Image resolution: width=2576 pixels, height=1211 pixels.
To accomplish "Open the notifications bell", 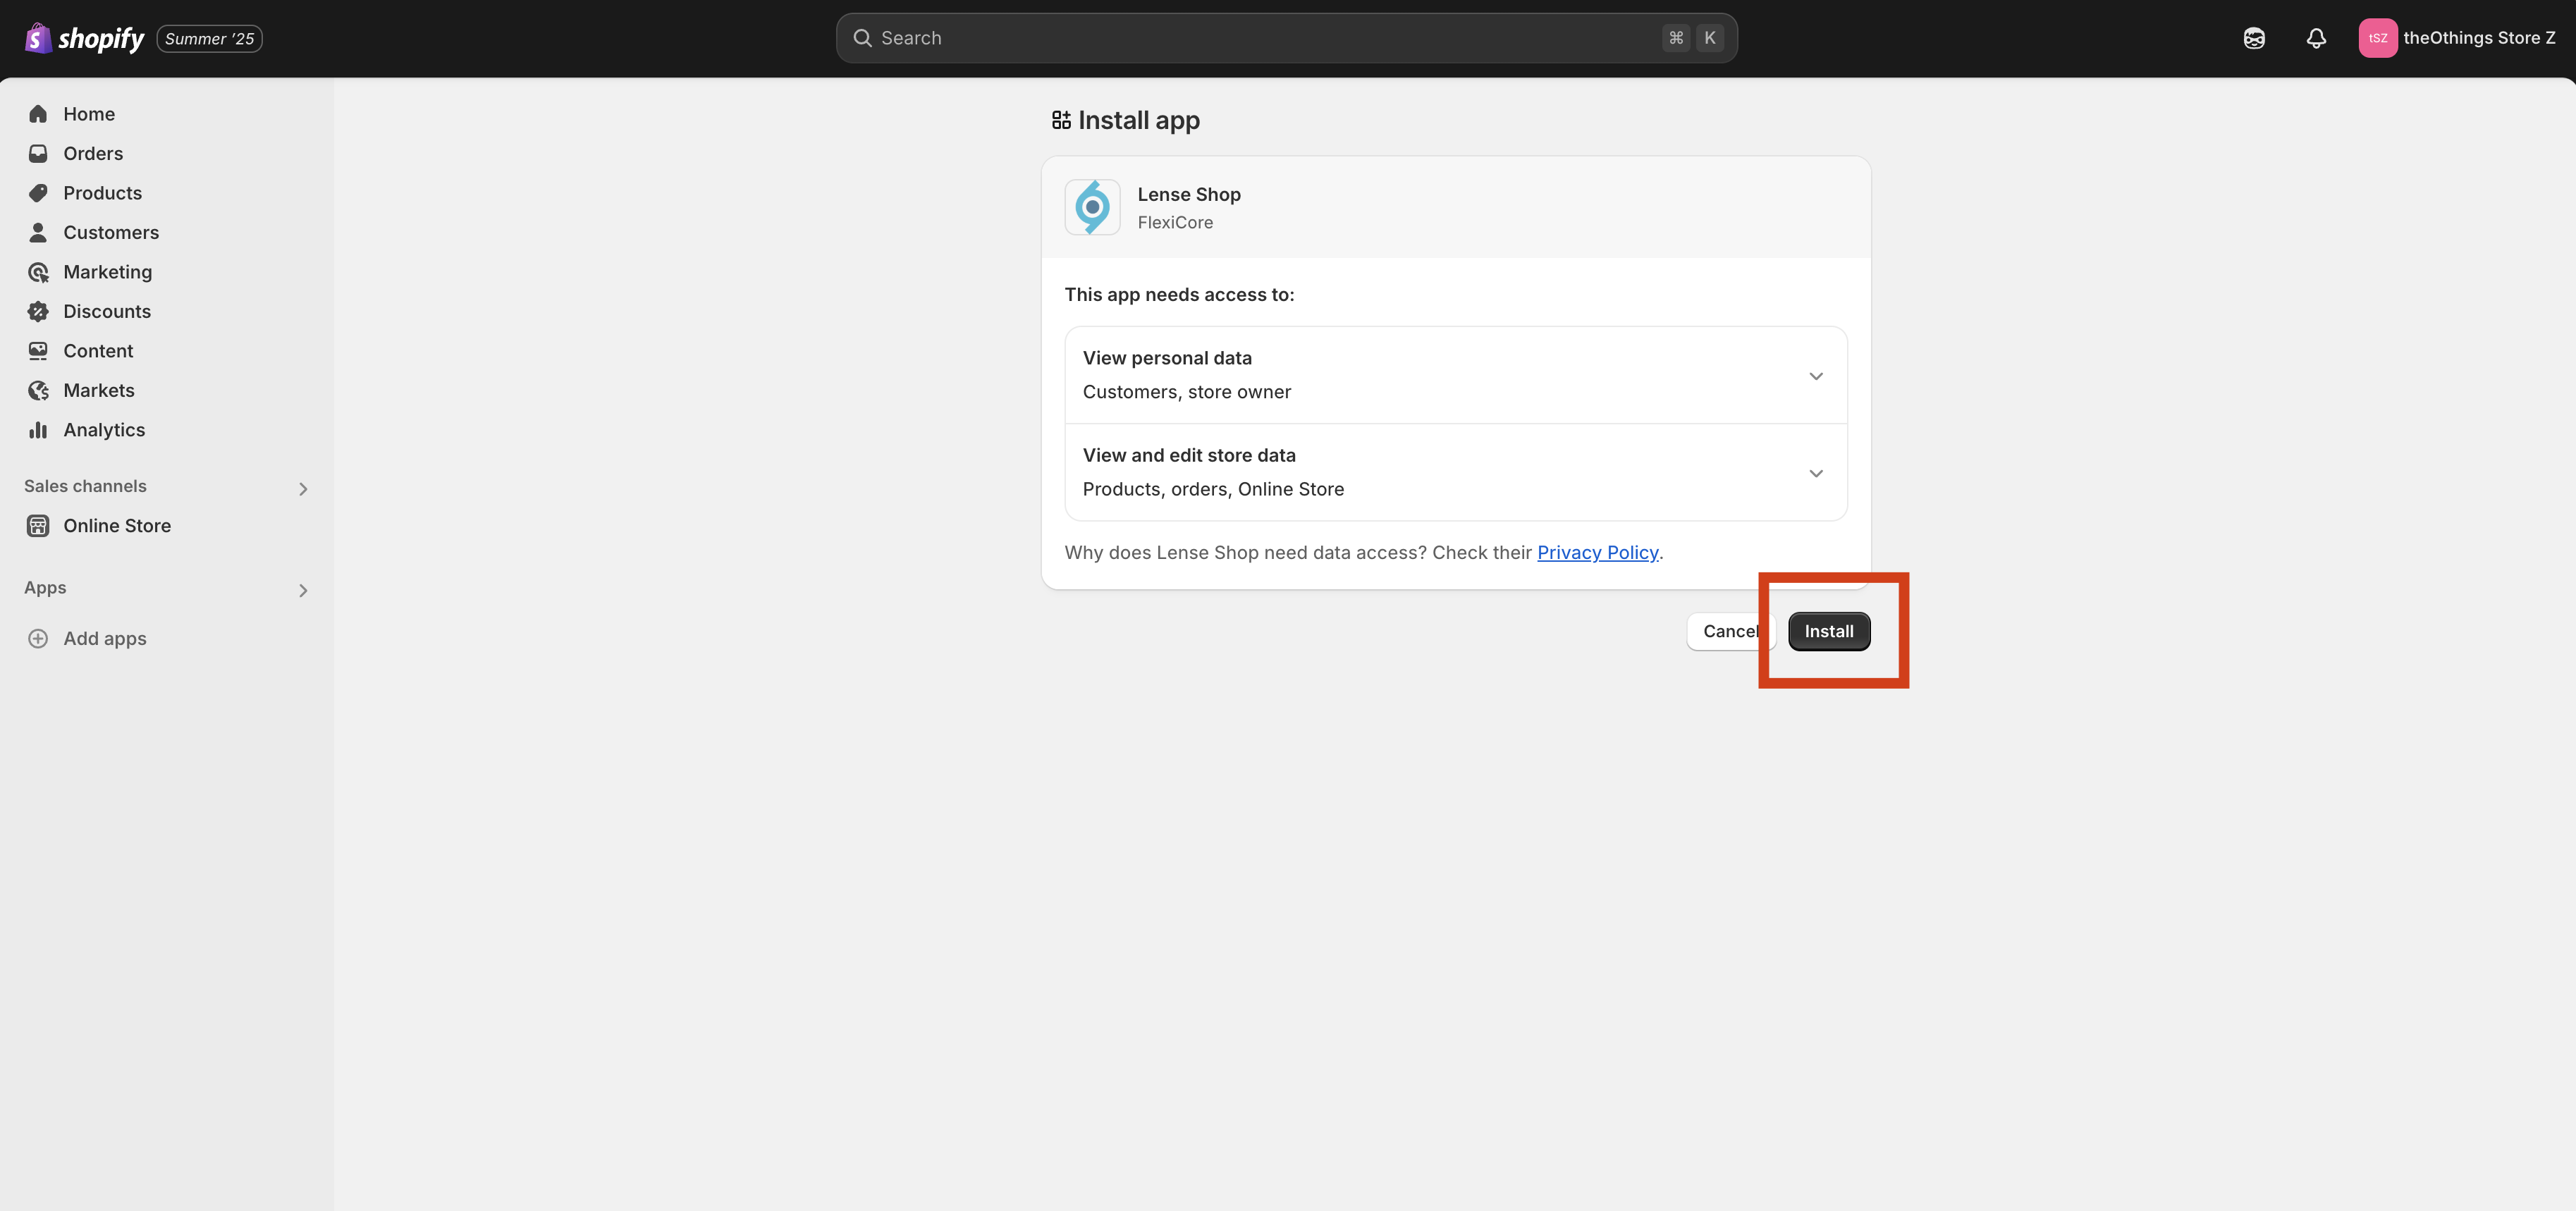I will coord(2316,38).
